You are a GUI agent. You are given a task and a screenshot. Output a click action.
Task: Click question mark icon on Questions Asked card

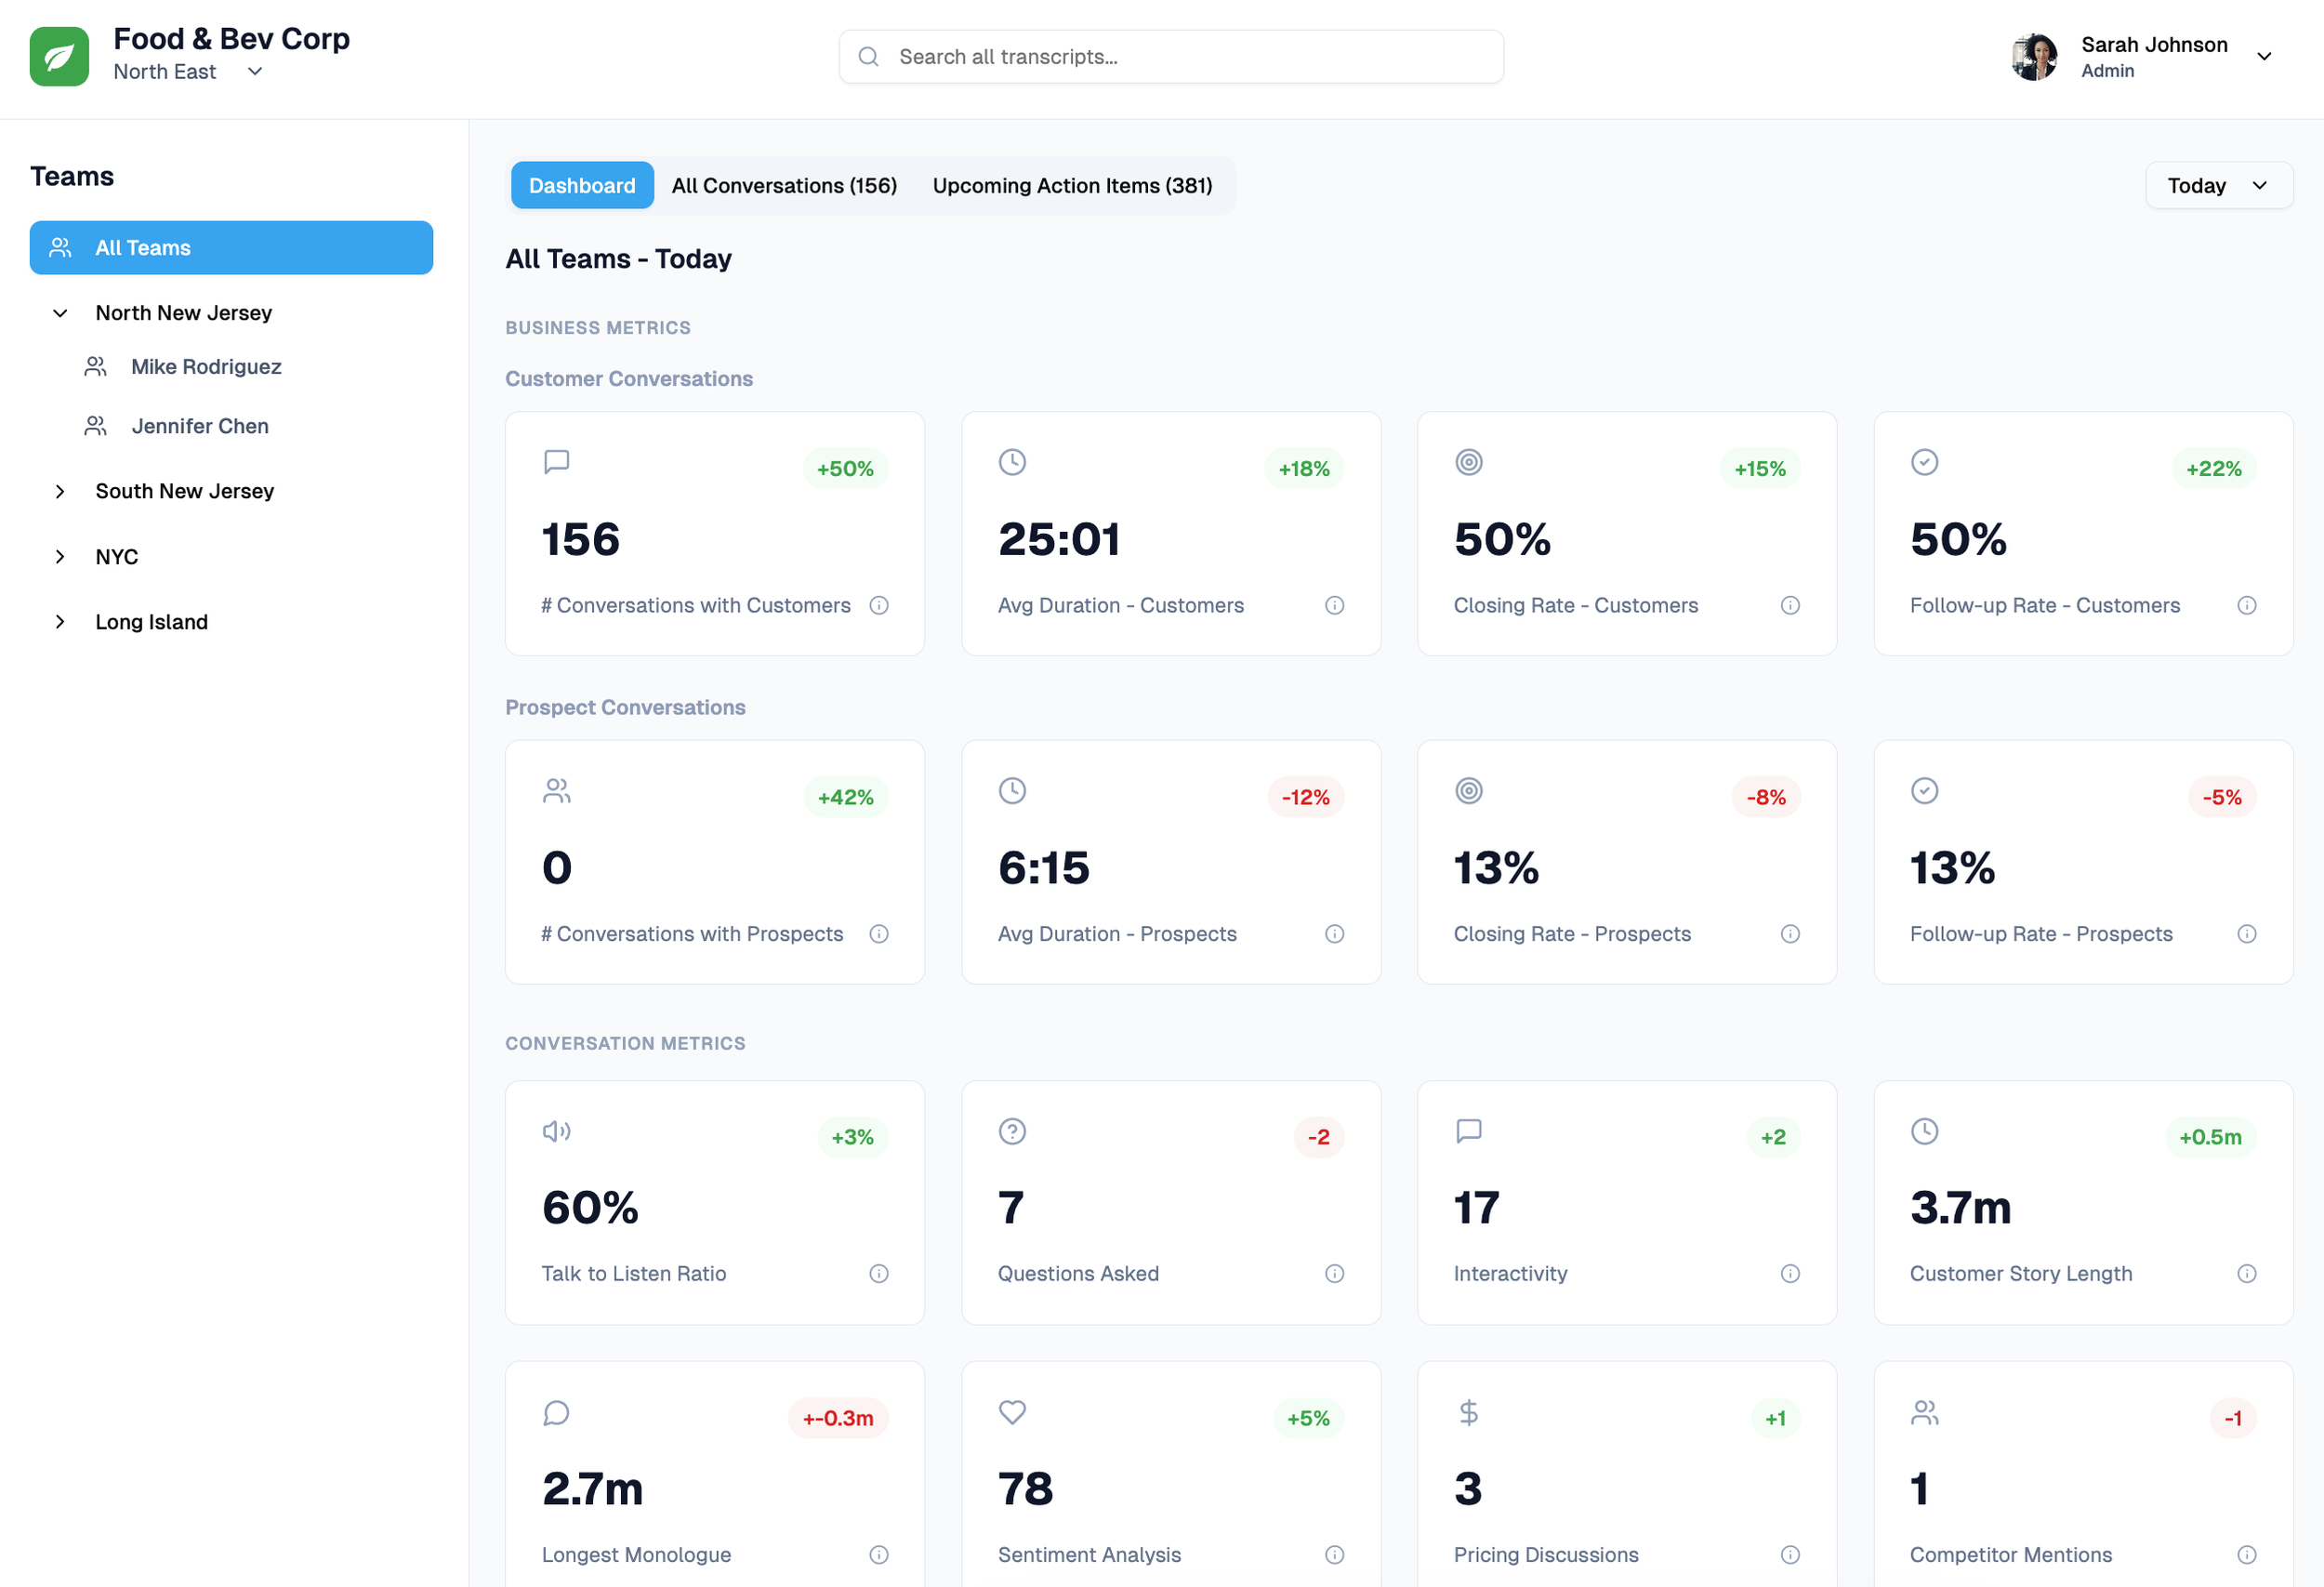click(x=1012, y=1131)
